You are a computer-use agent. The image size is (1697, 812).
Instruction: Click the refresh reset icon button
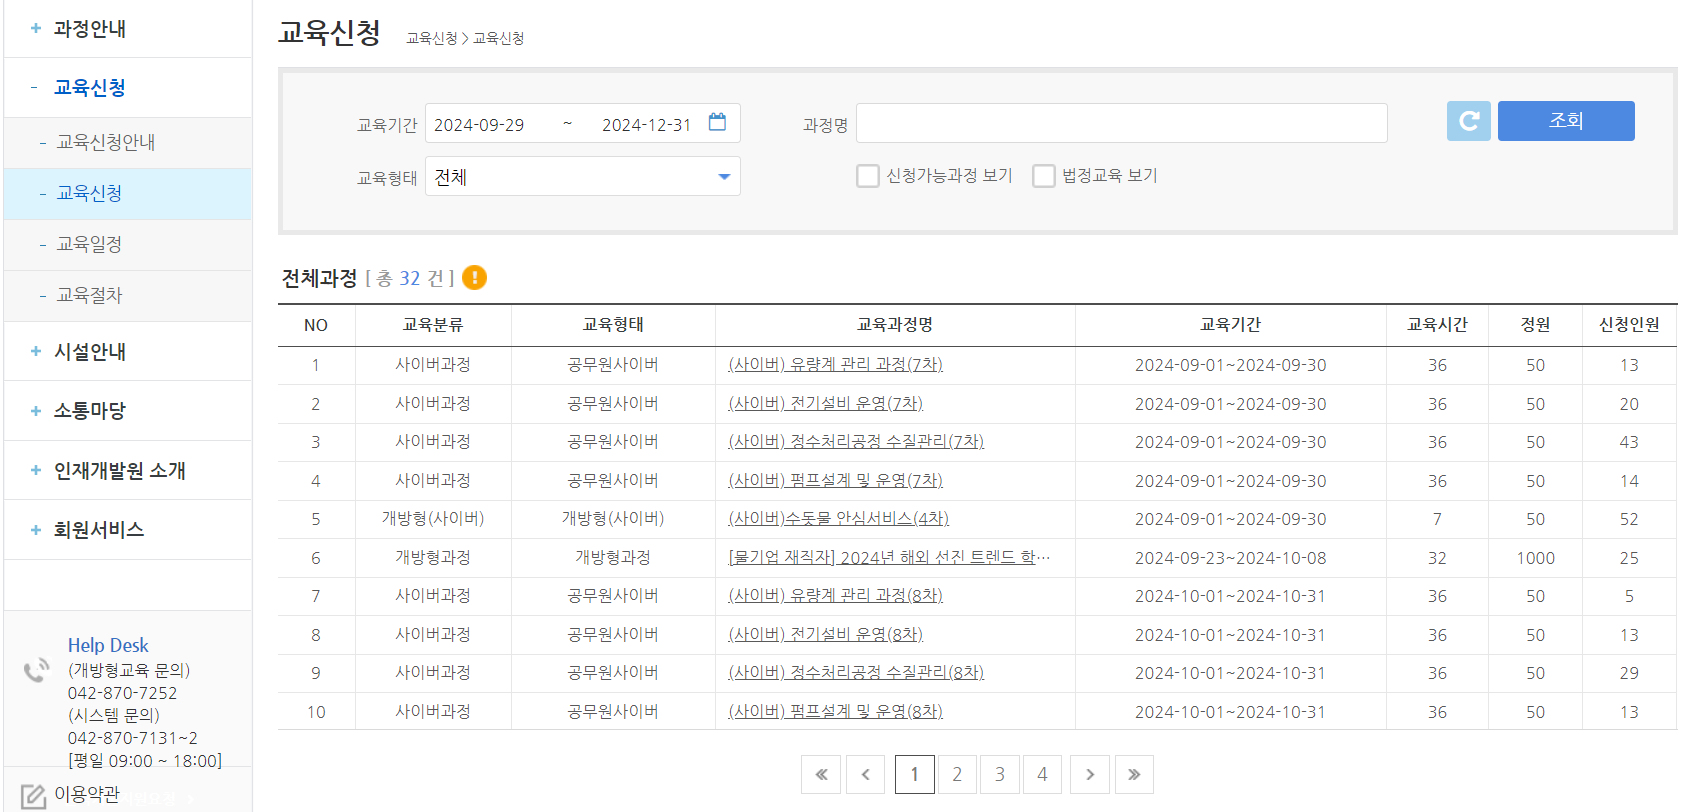1468,121
